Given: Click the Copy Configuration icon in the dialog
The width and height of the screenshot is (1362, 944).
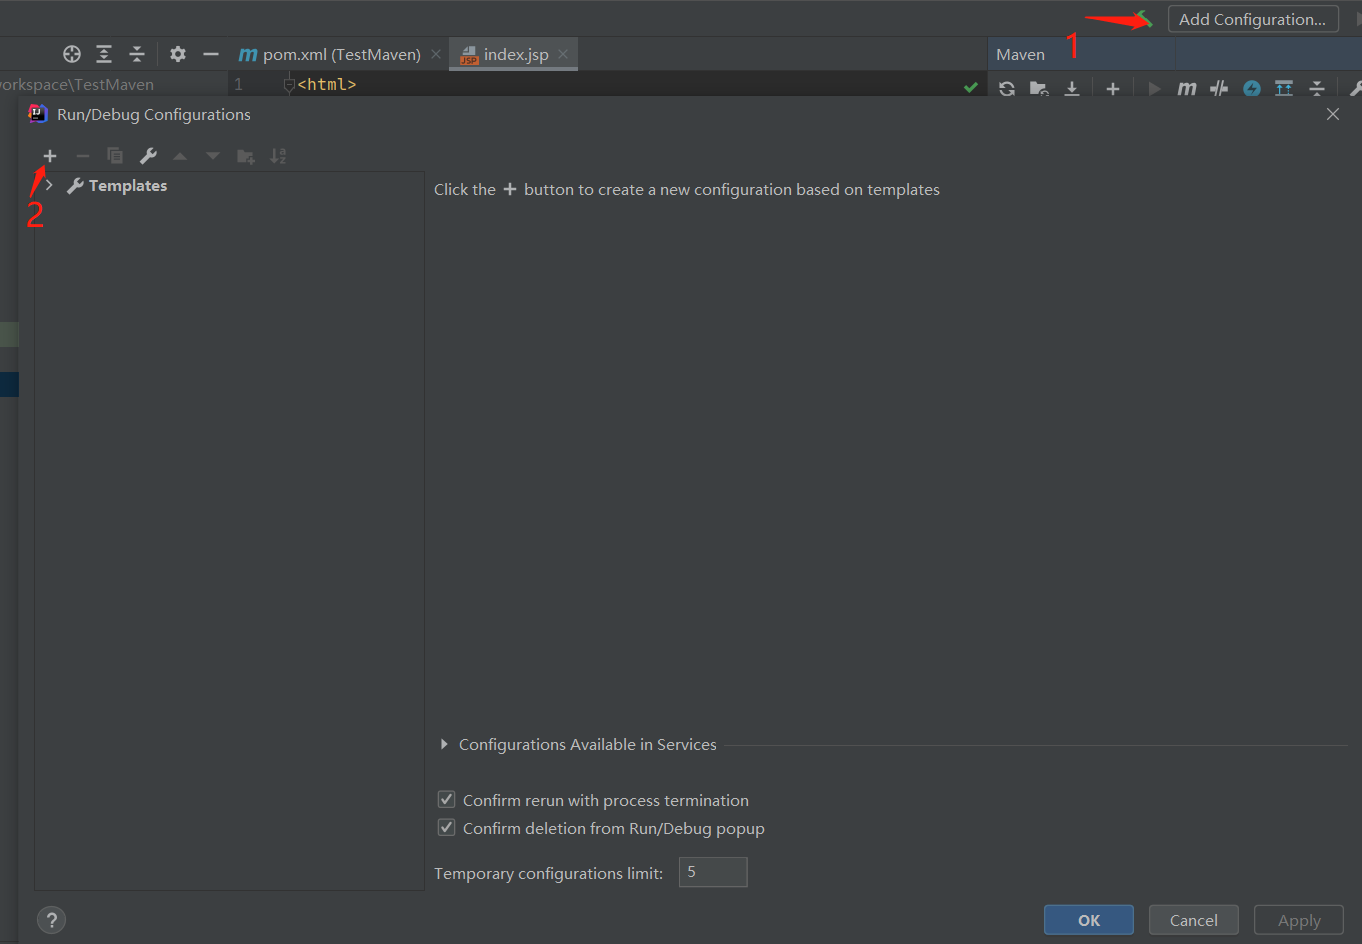Looking at the screenshot, I should pos(115,156).
